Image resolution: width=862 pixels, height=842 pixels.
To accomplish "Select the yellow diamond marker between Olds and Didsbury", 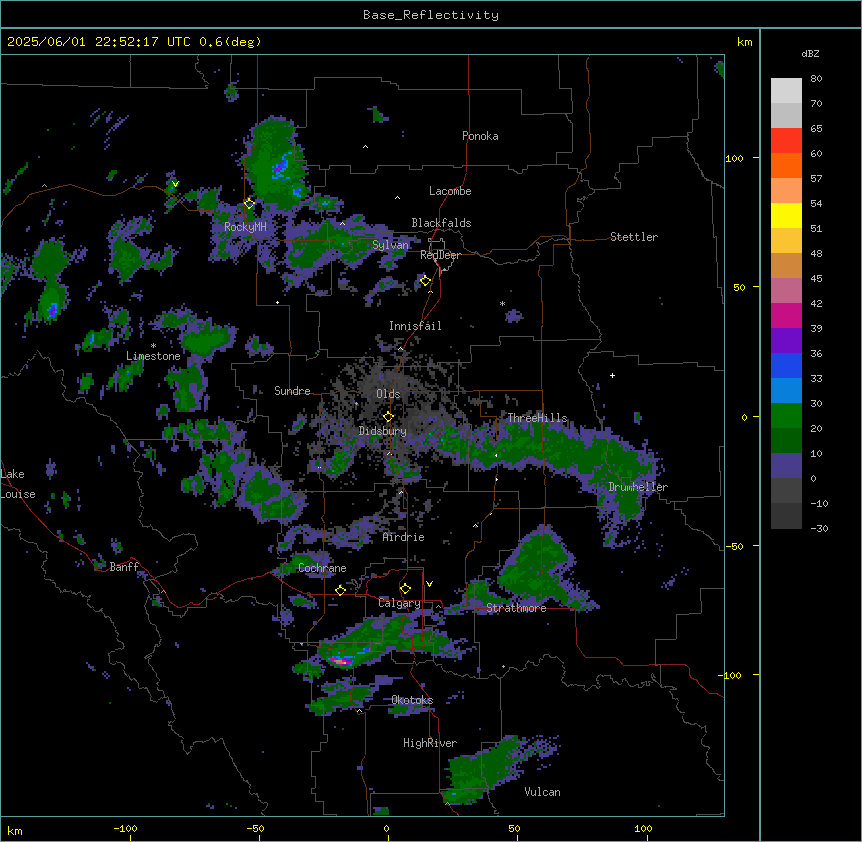I will 389,416.
